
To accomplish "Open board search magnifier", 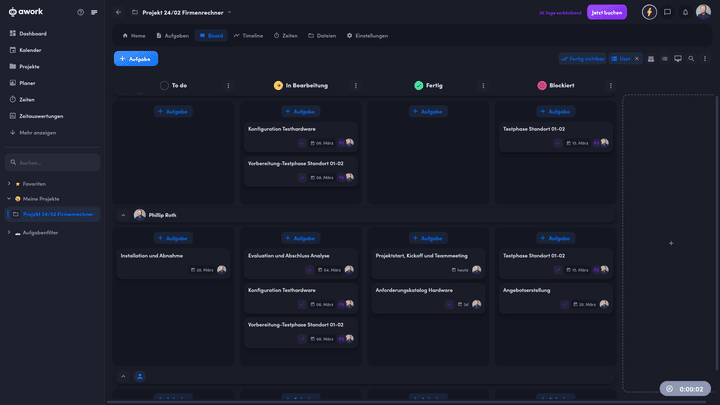I will 691,59.
